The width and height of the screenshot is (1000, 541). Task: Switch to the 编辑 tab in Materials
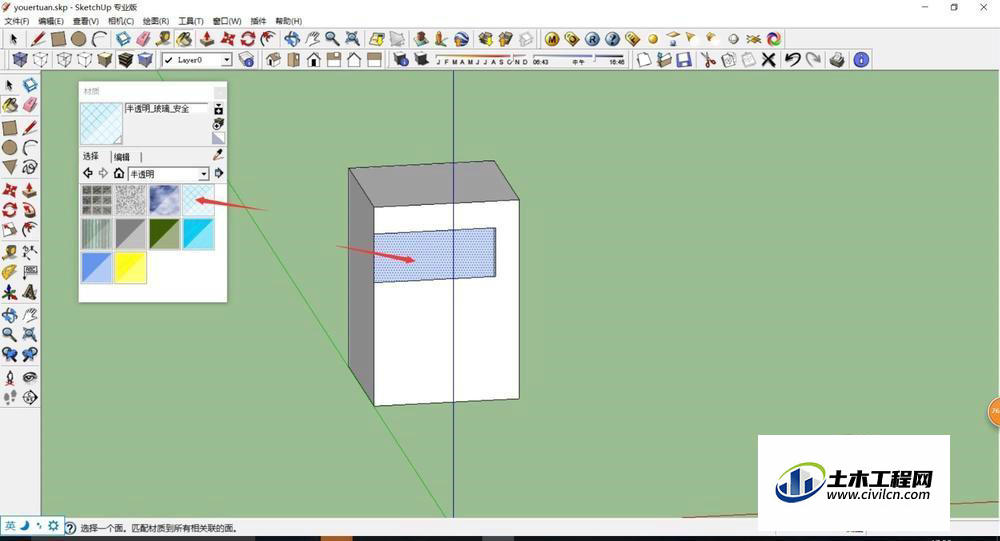click(x=122, y=156)
